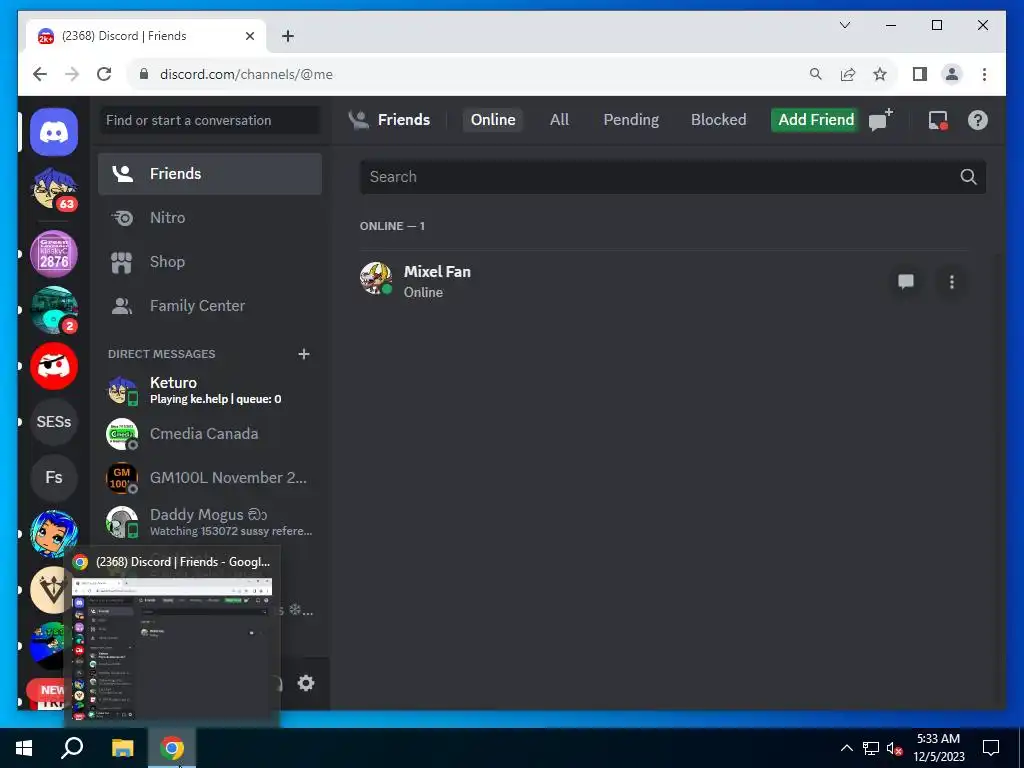The width and height of the screenshot is (1024, 768).
Task: Open the blue-haired anime avatar server
Action: [54, 534]
